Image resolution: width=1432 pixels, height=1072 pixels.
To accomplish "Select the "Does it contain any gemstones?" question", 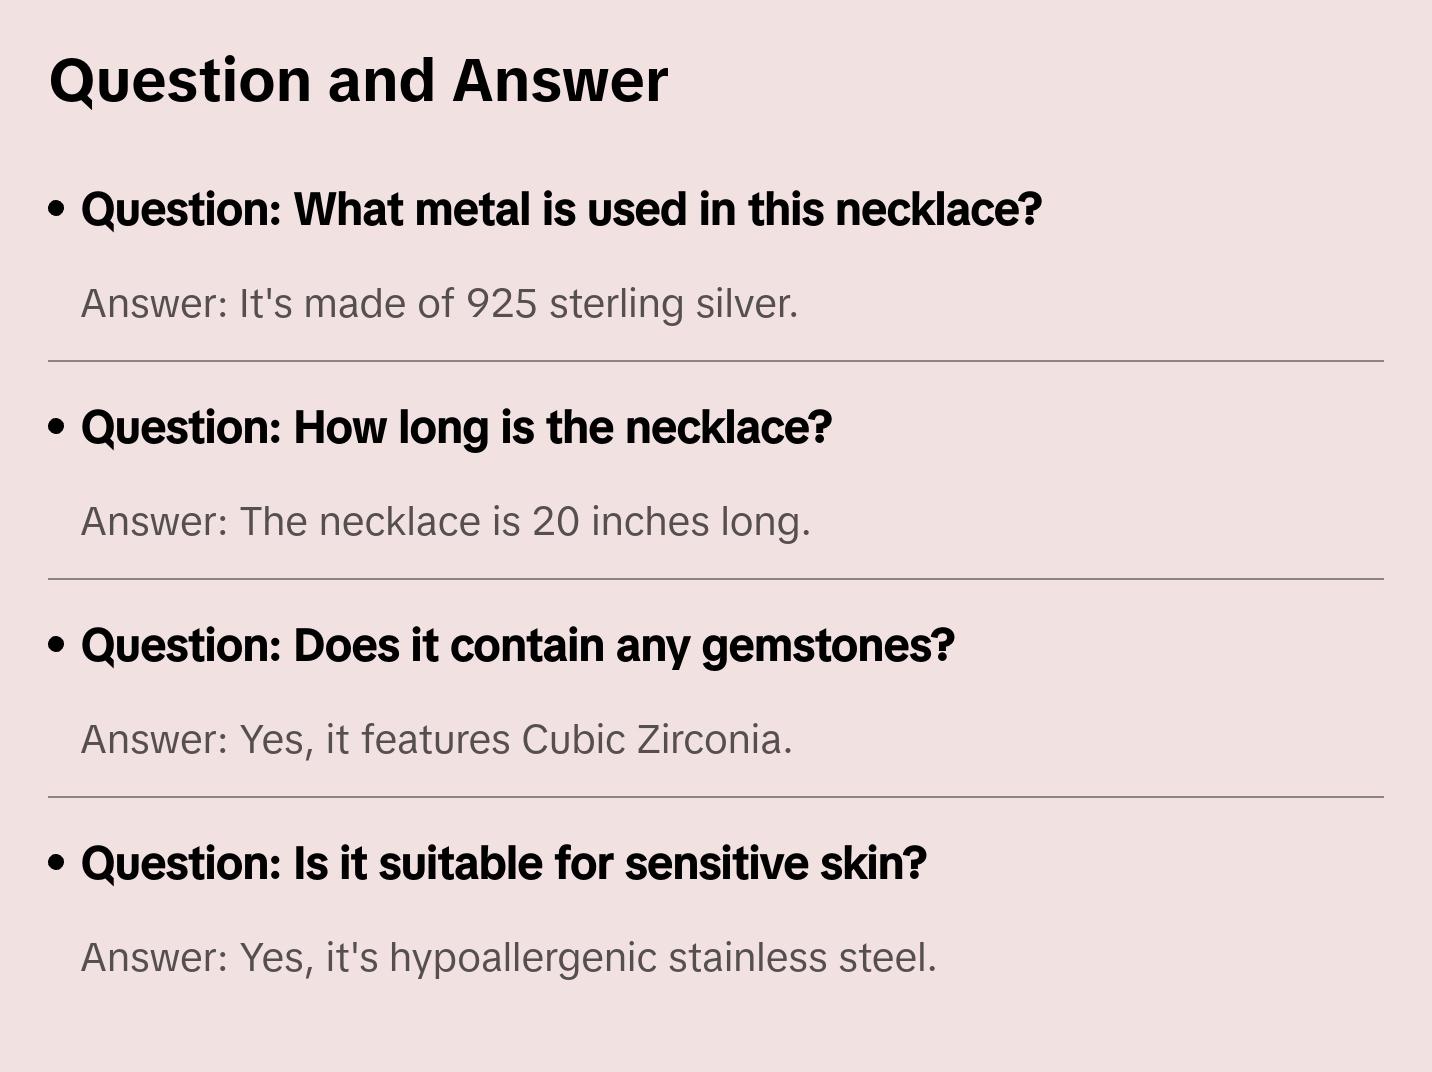I will [517, 646].
